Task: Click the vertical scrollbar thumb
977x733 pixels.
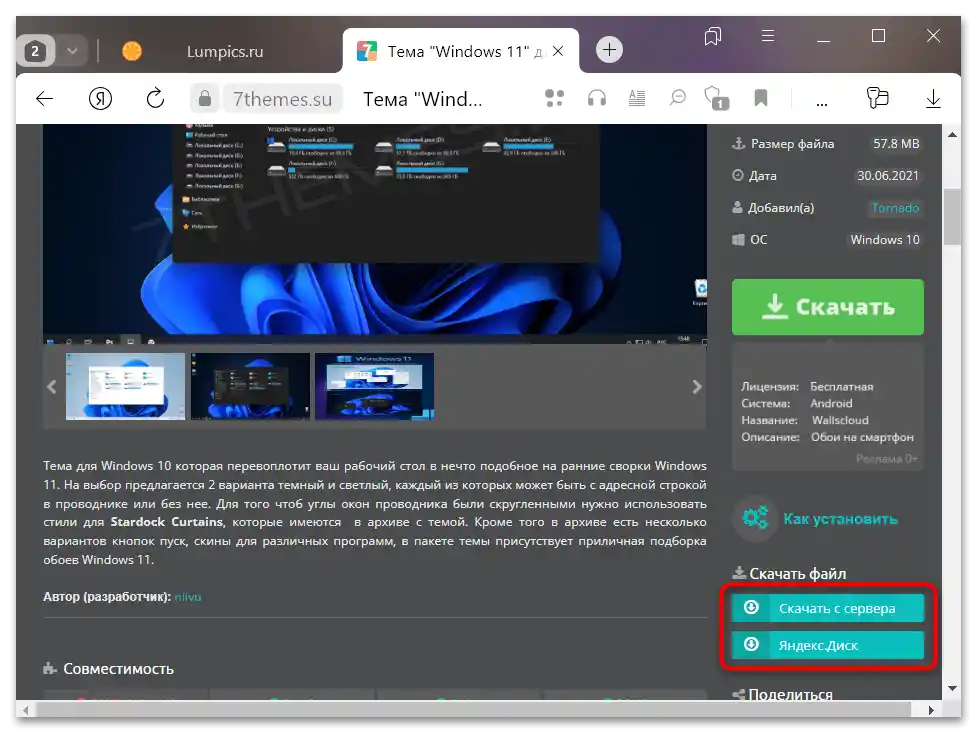Action: (x=951, y=217)
